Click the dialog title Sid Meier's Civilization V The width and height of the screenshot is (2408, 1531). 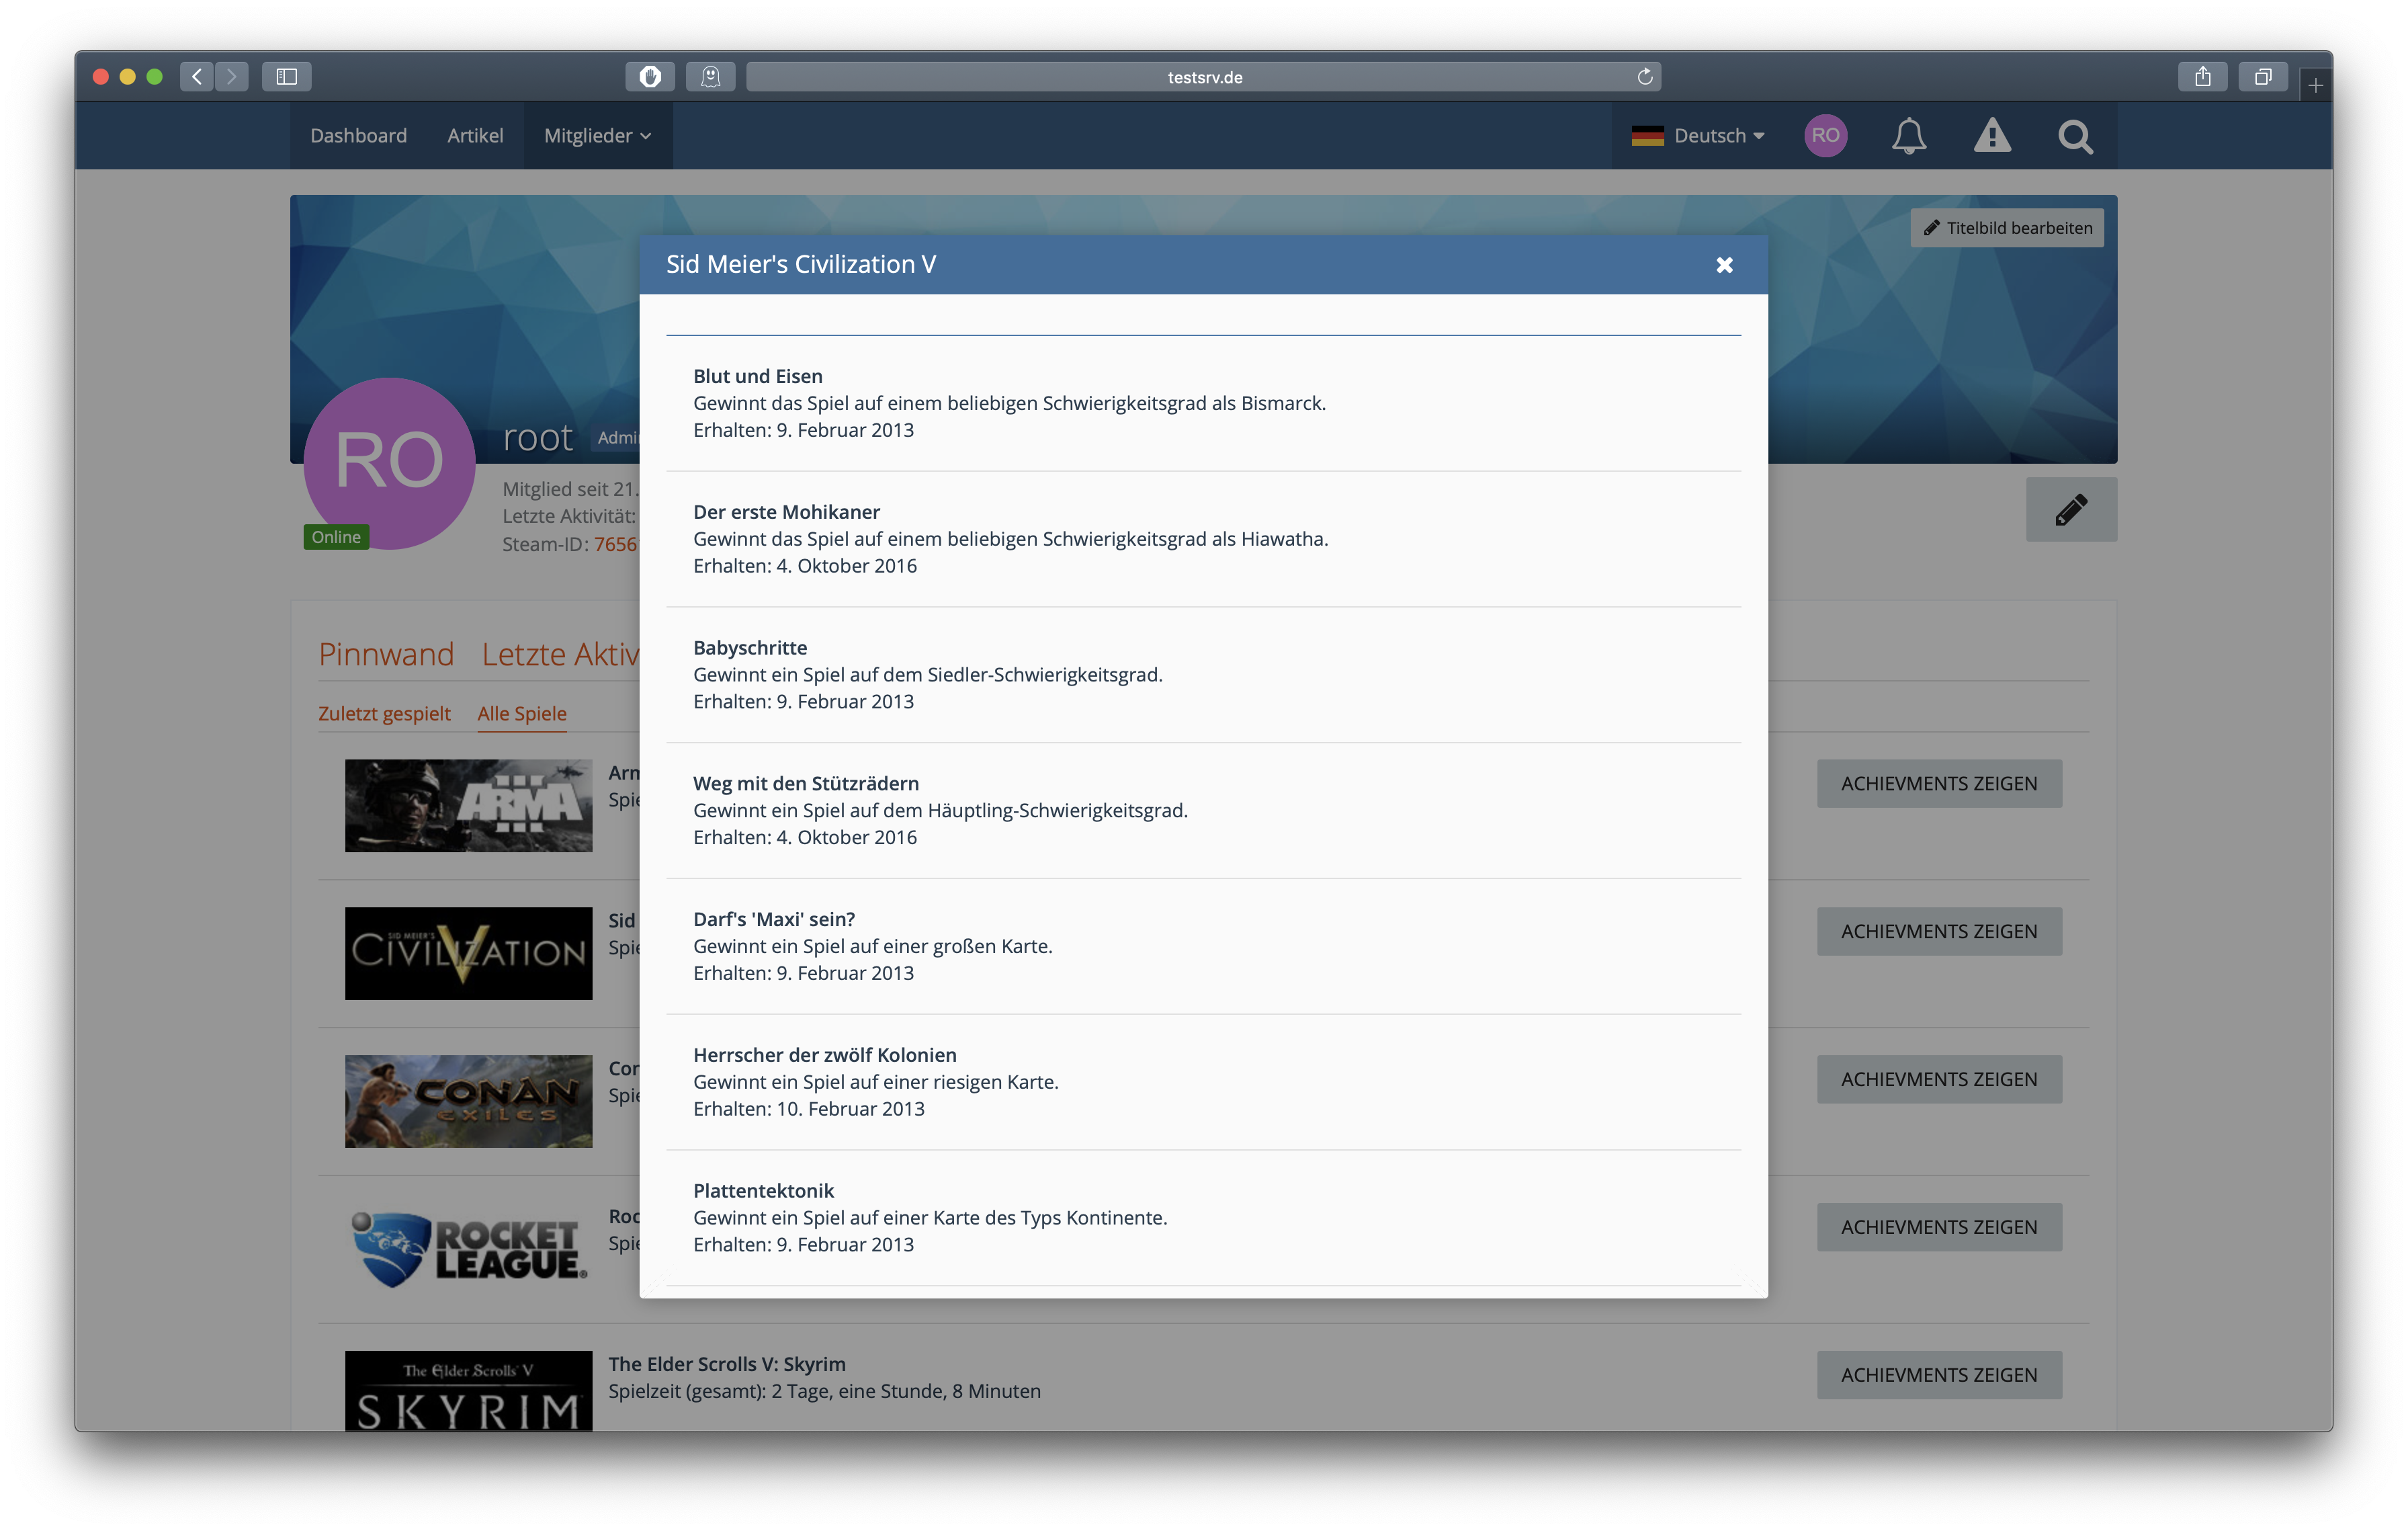pyautogui.click(x=801, y=264)
